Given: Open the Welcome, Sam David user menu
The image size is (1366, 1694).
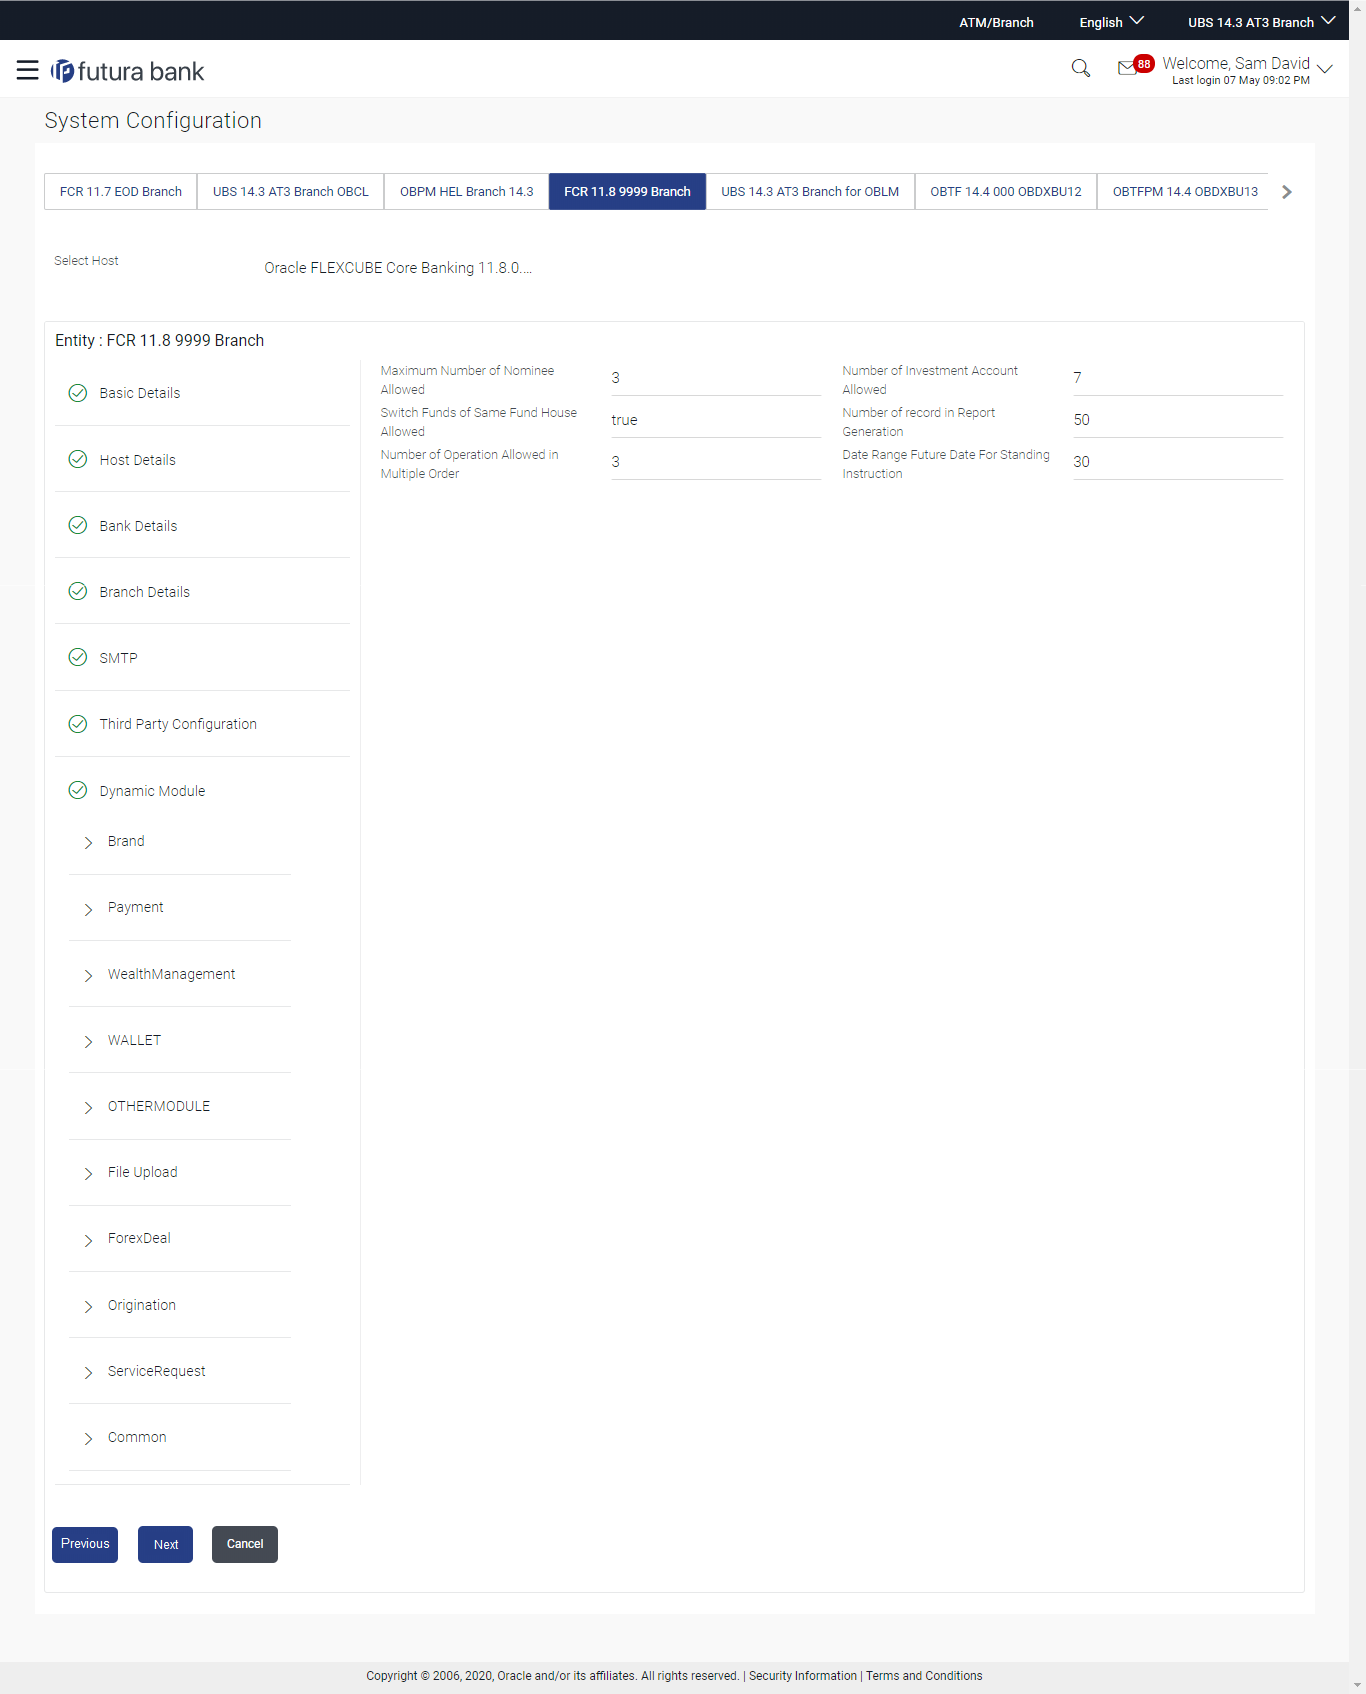Looking at the screenshot, I should [1247, 69].
